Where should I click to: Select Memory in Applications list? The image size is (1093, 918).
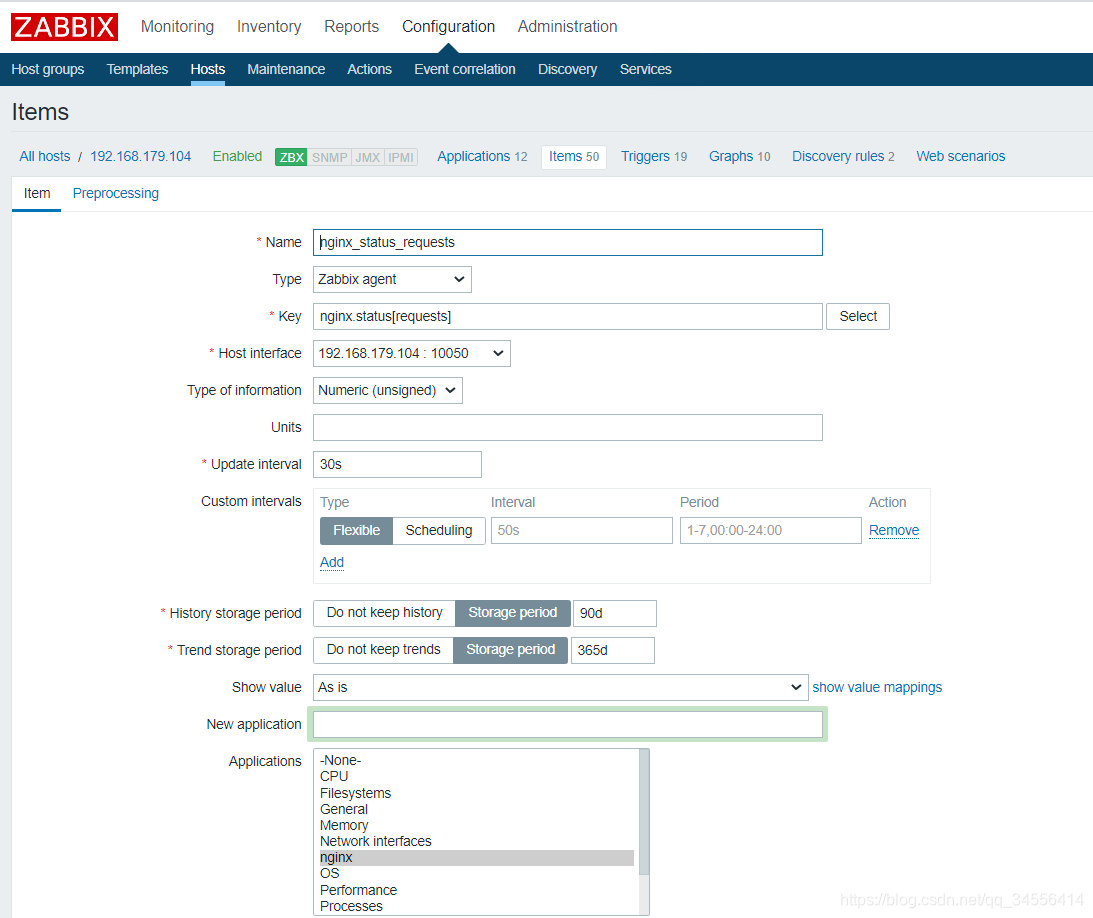(x=477, y=825)
